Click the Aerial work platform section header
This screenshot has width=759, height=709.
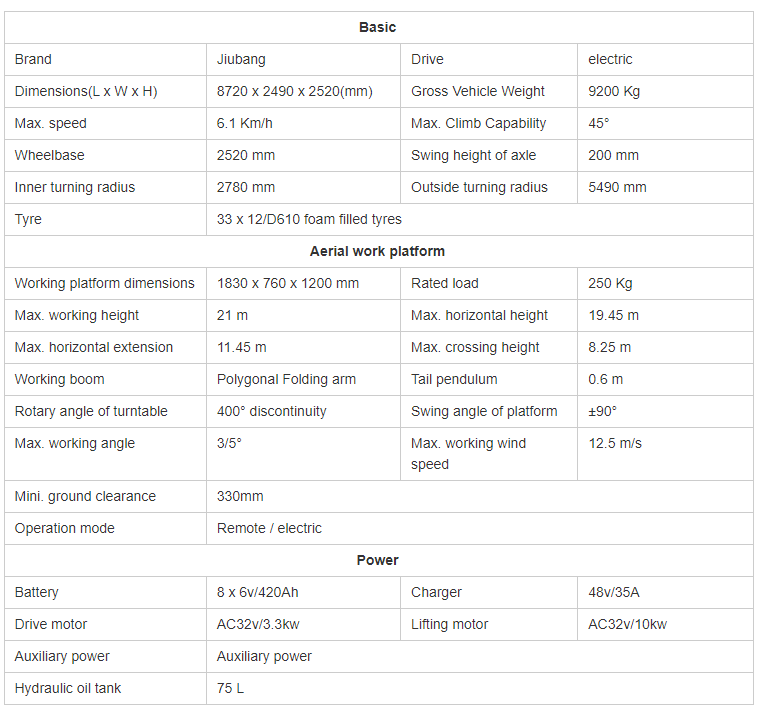click(378, 251)
